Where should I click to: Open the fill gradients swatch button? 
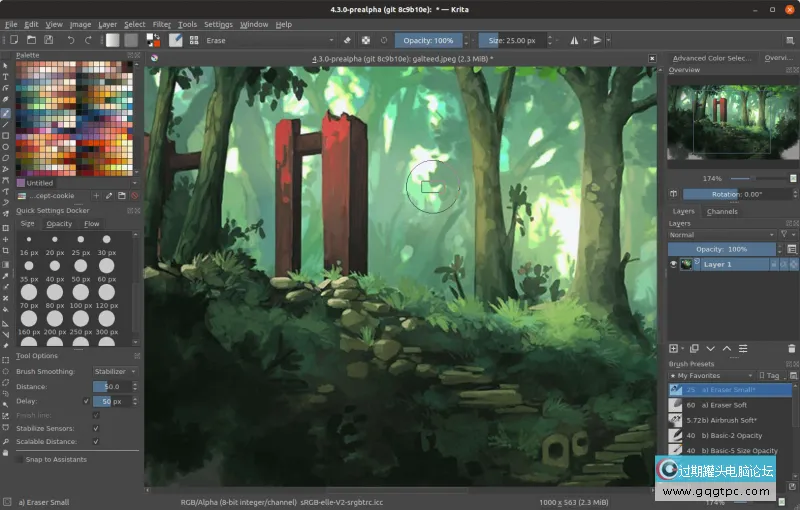click(x=112, y=41)
